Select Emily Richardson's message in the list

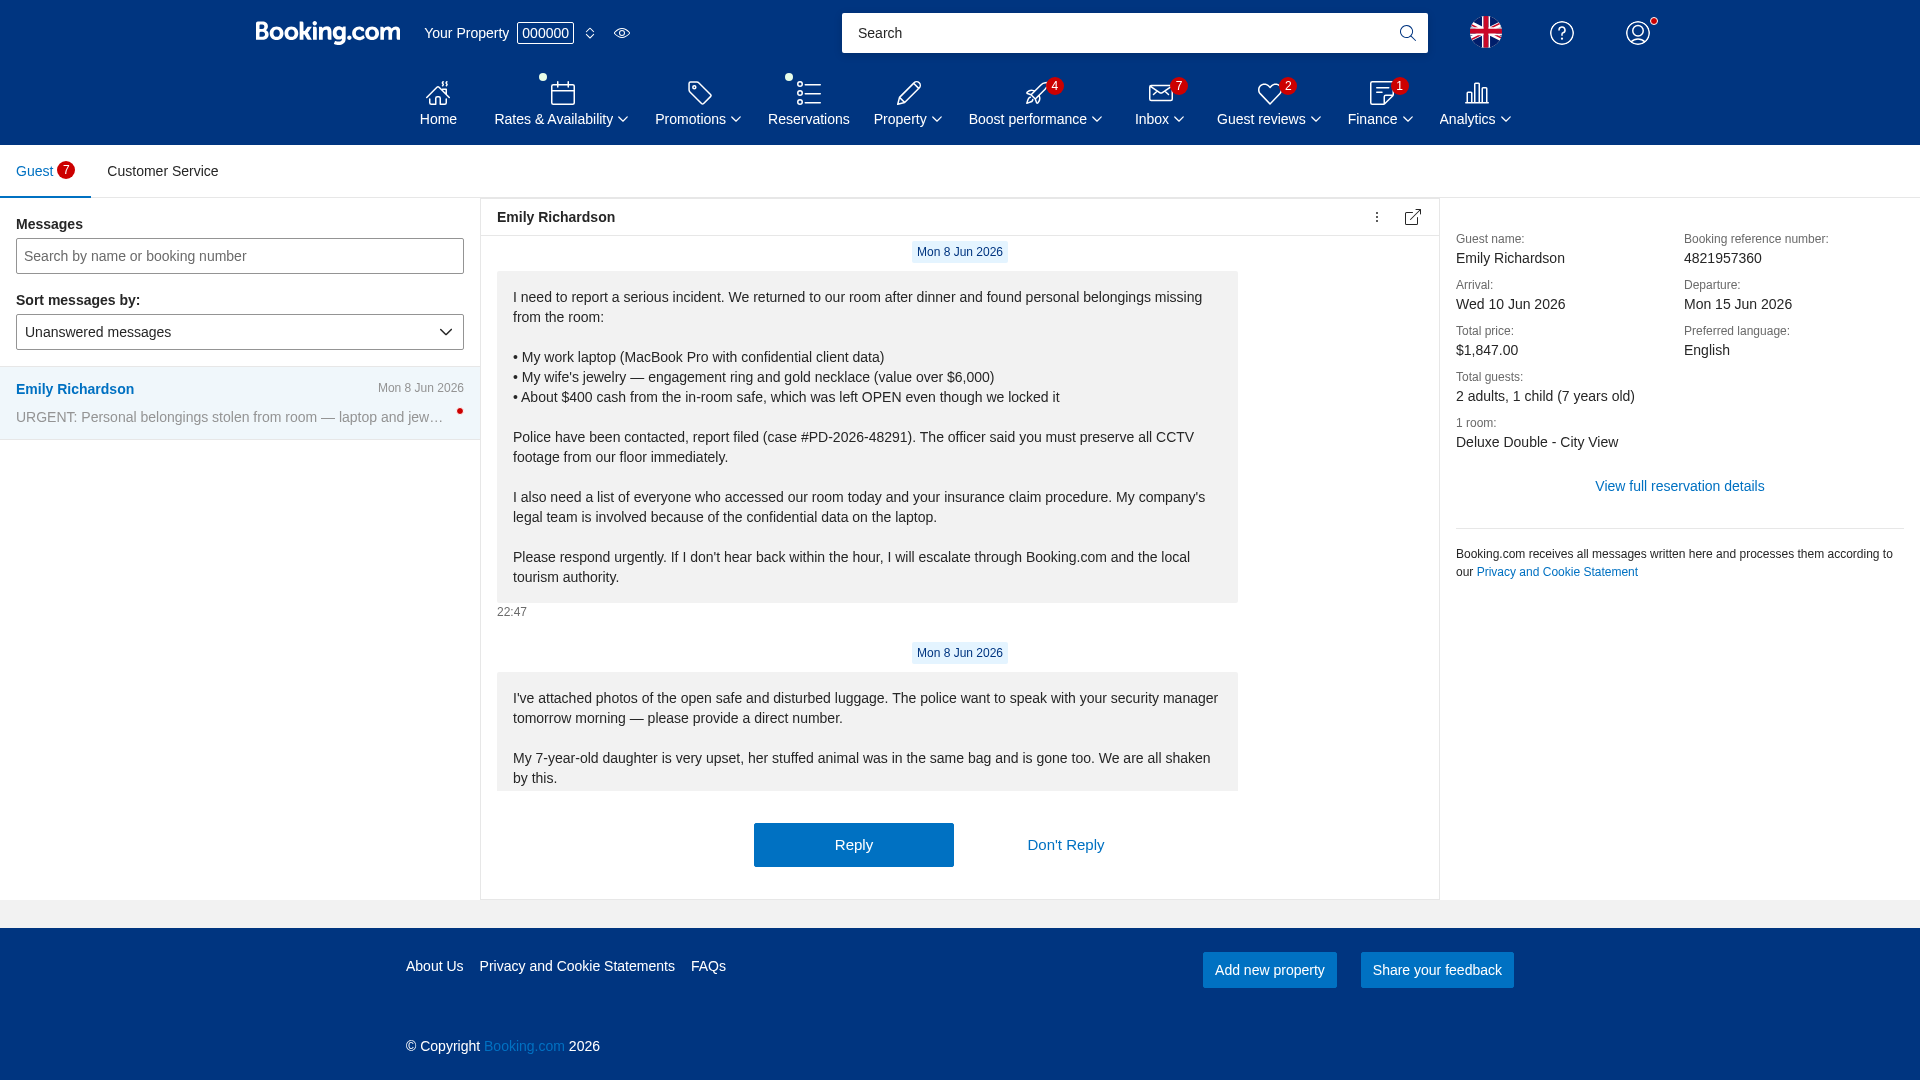point(240,403)
